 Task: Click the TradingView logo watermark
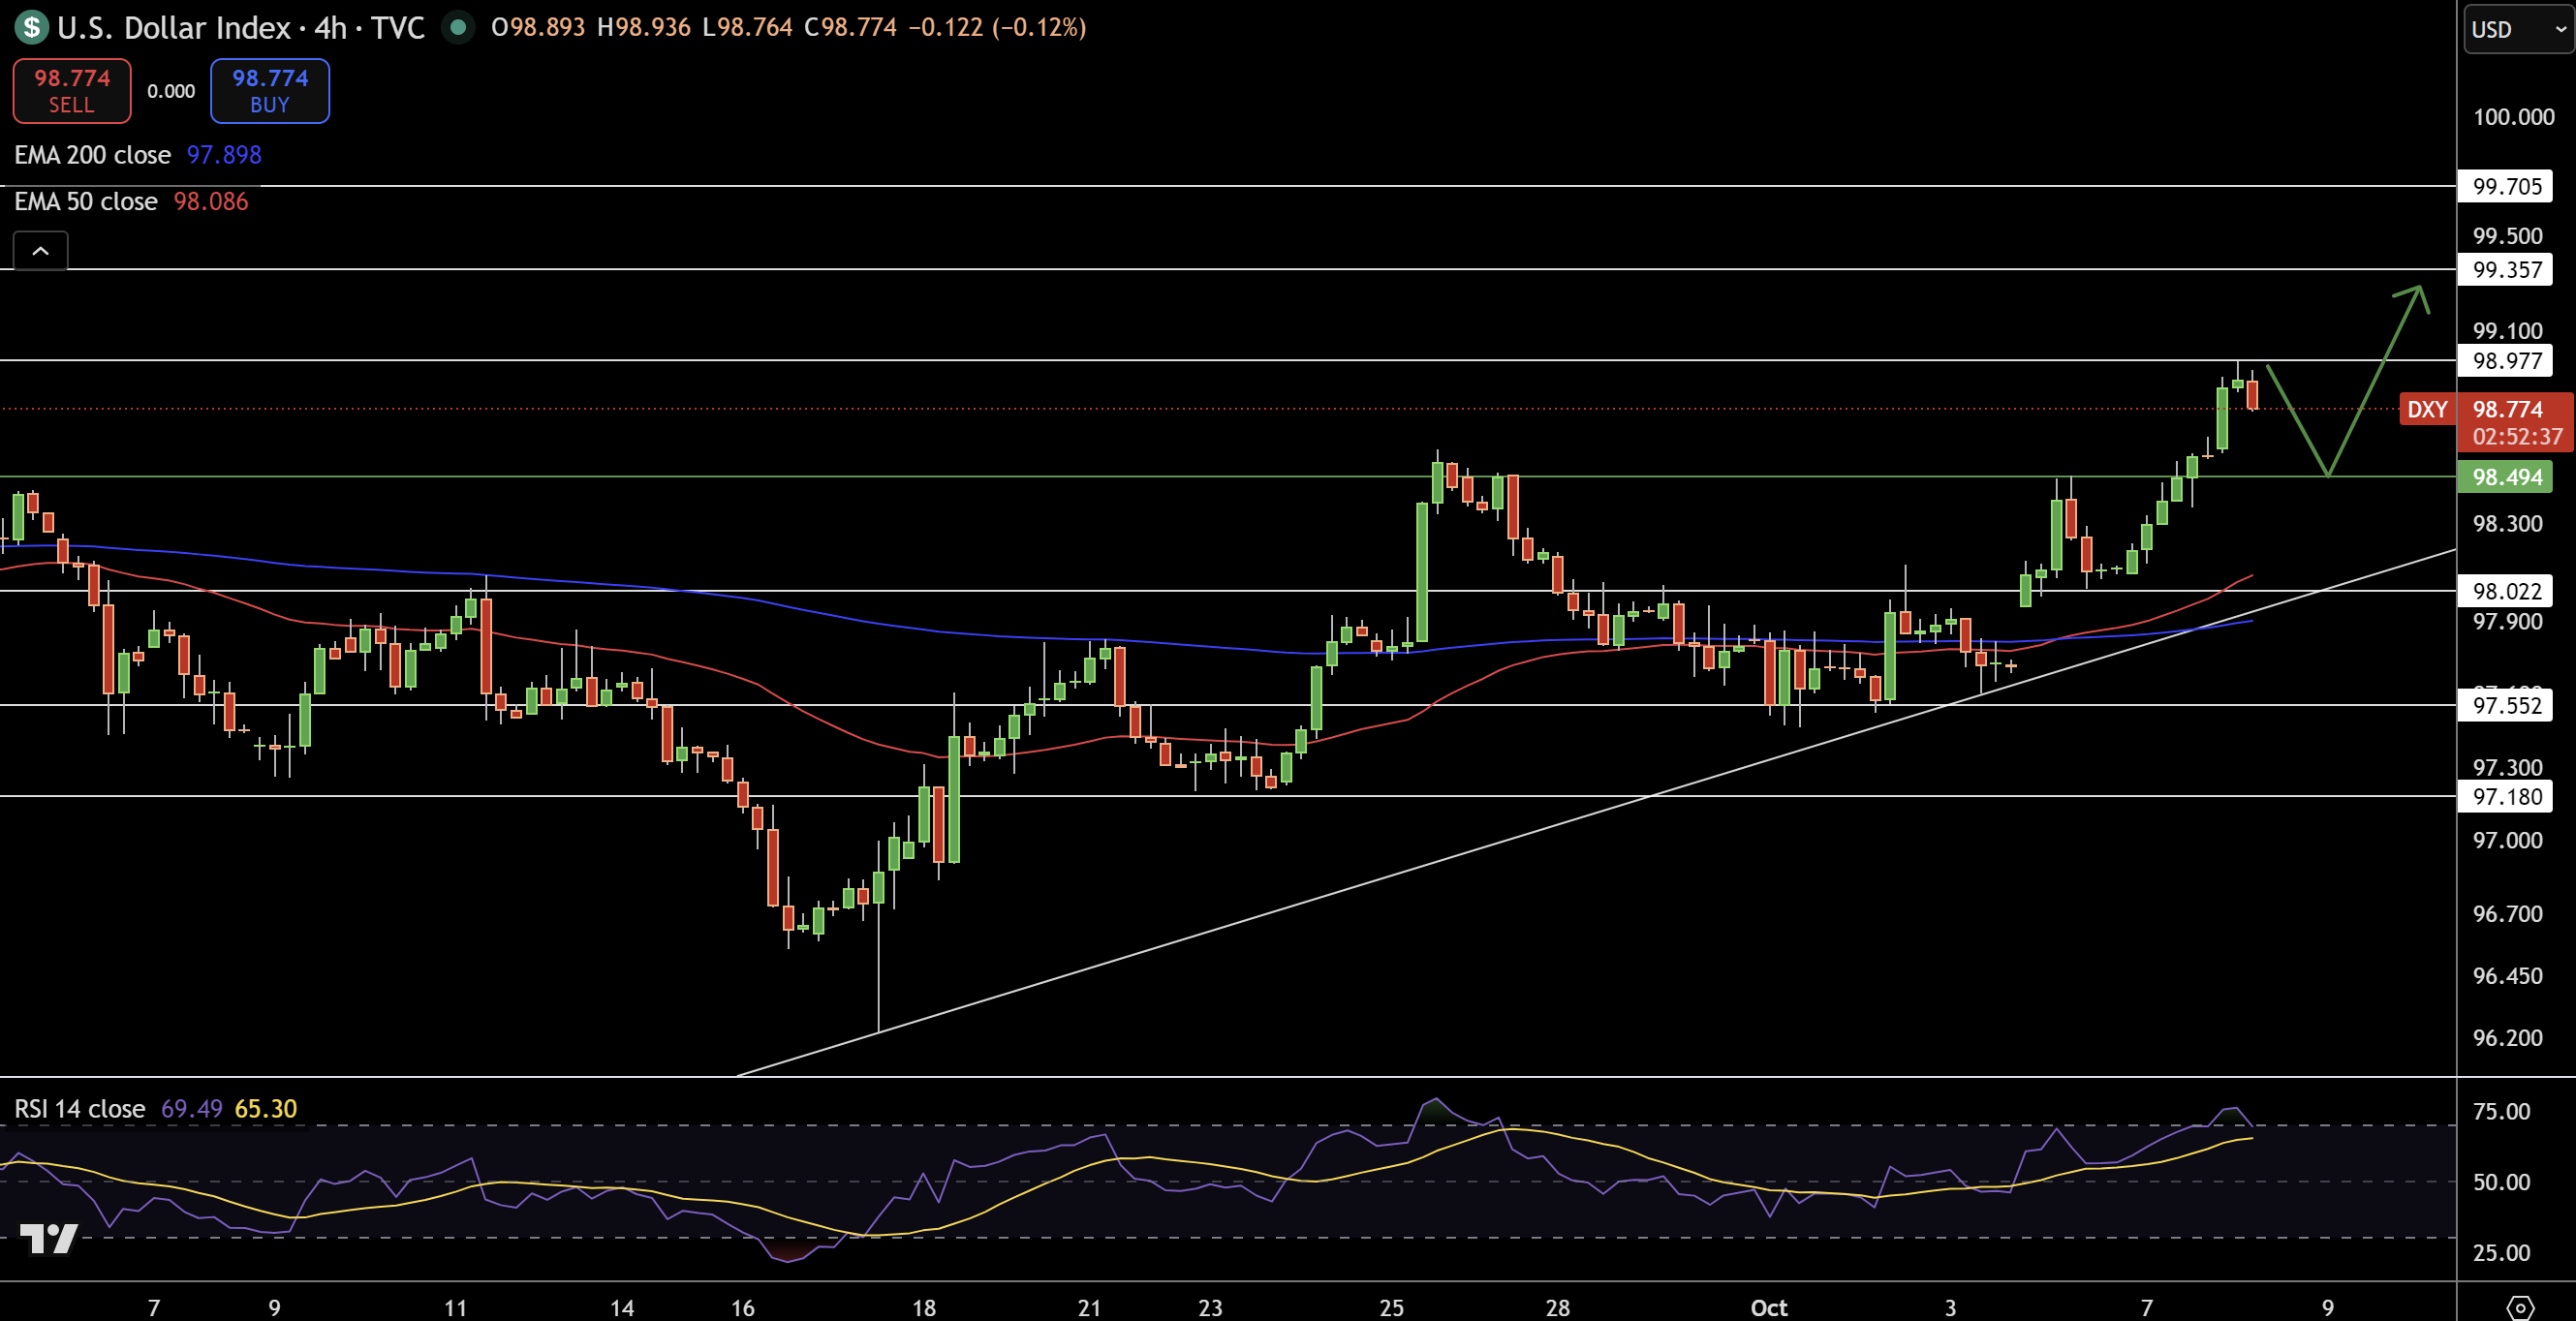pos(48,1238)
